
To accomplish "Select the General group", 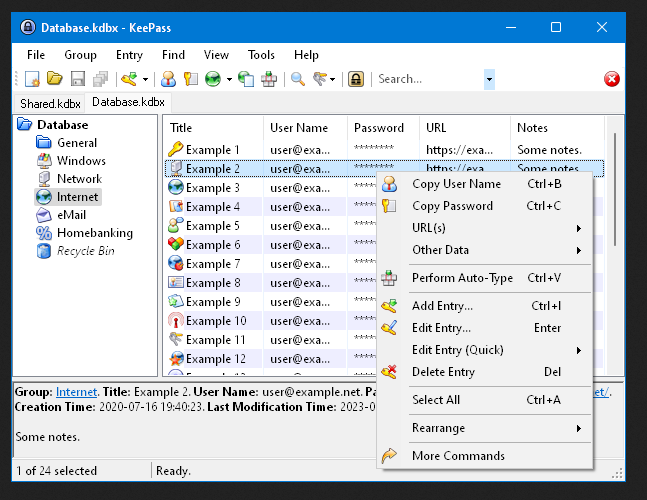I will click(x=77, y=143).
